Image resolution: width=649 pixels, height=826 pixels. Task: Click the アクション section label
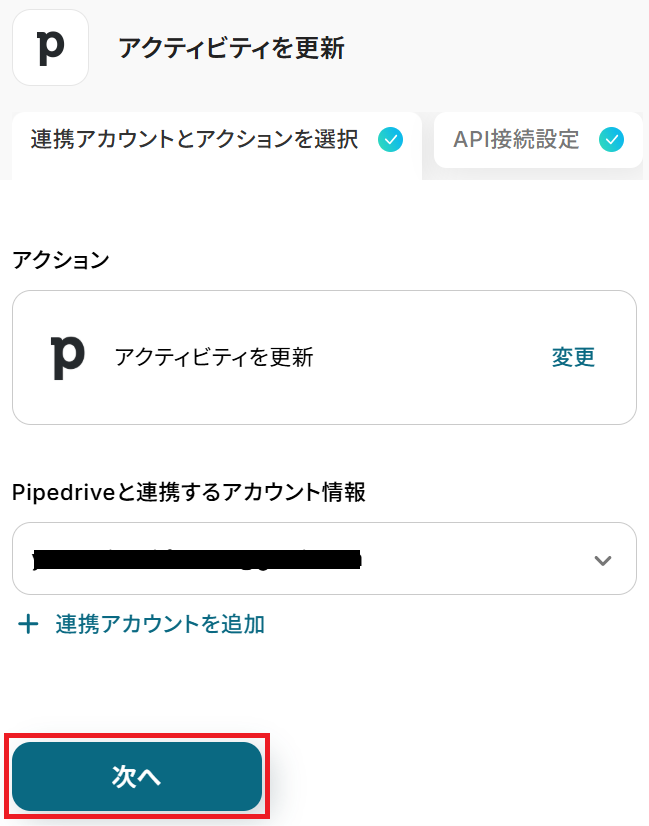tap(60, 260)
